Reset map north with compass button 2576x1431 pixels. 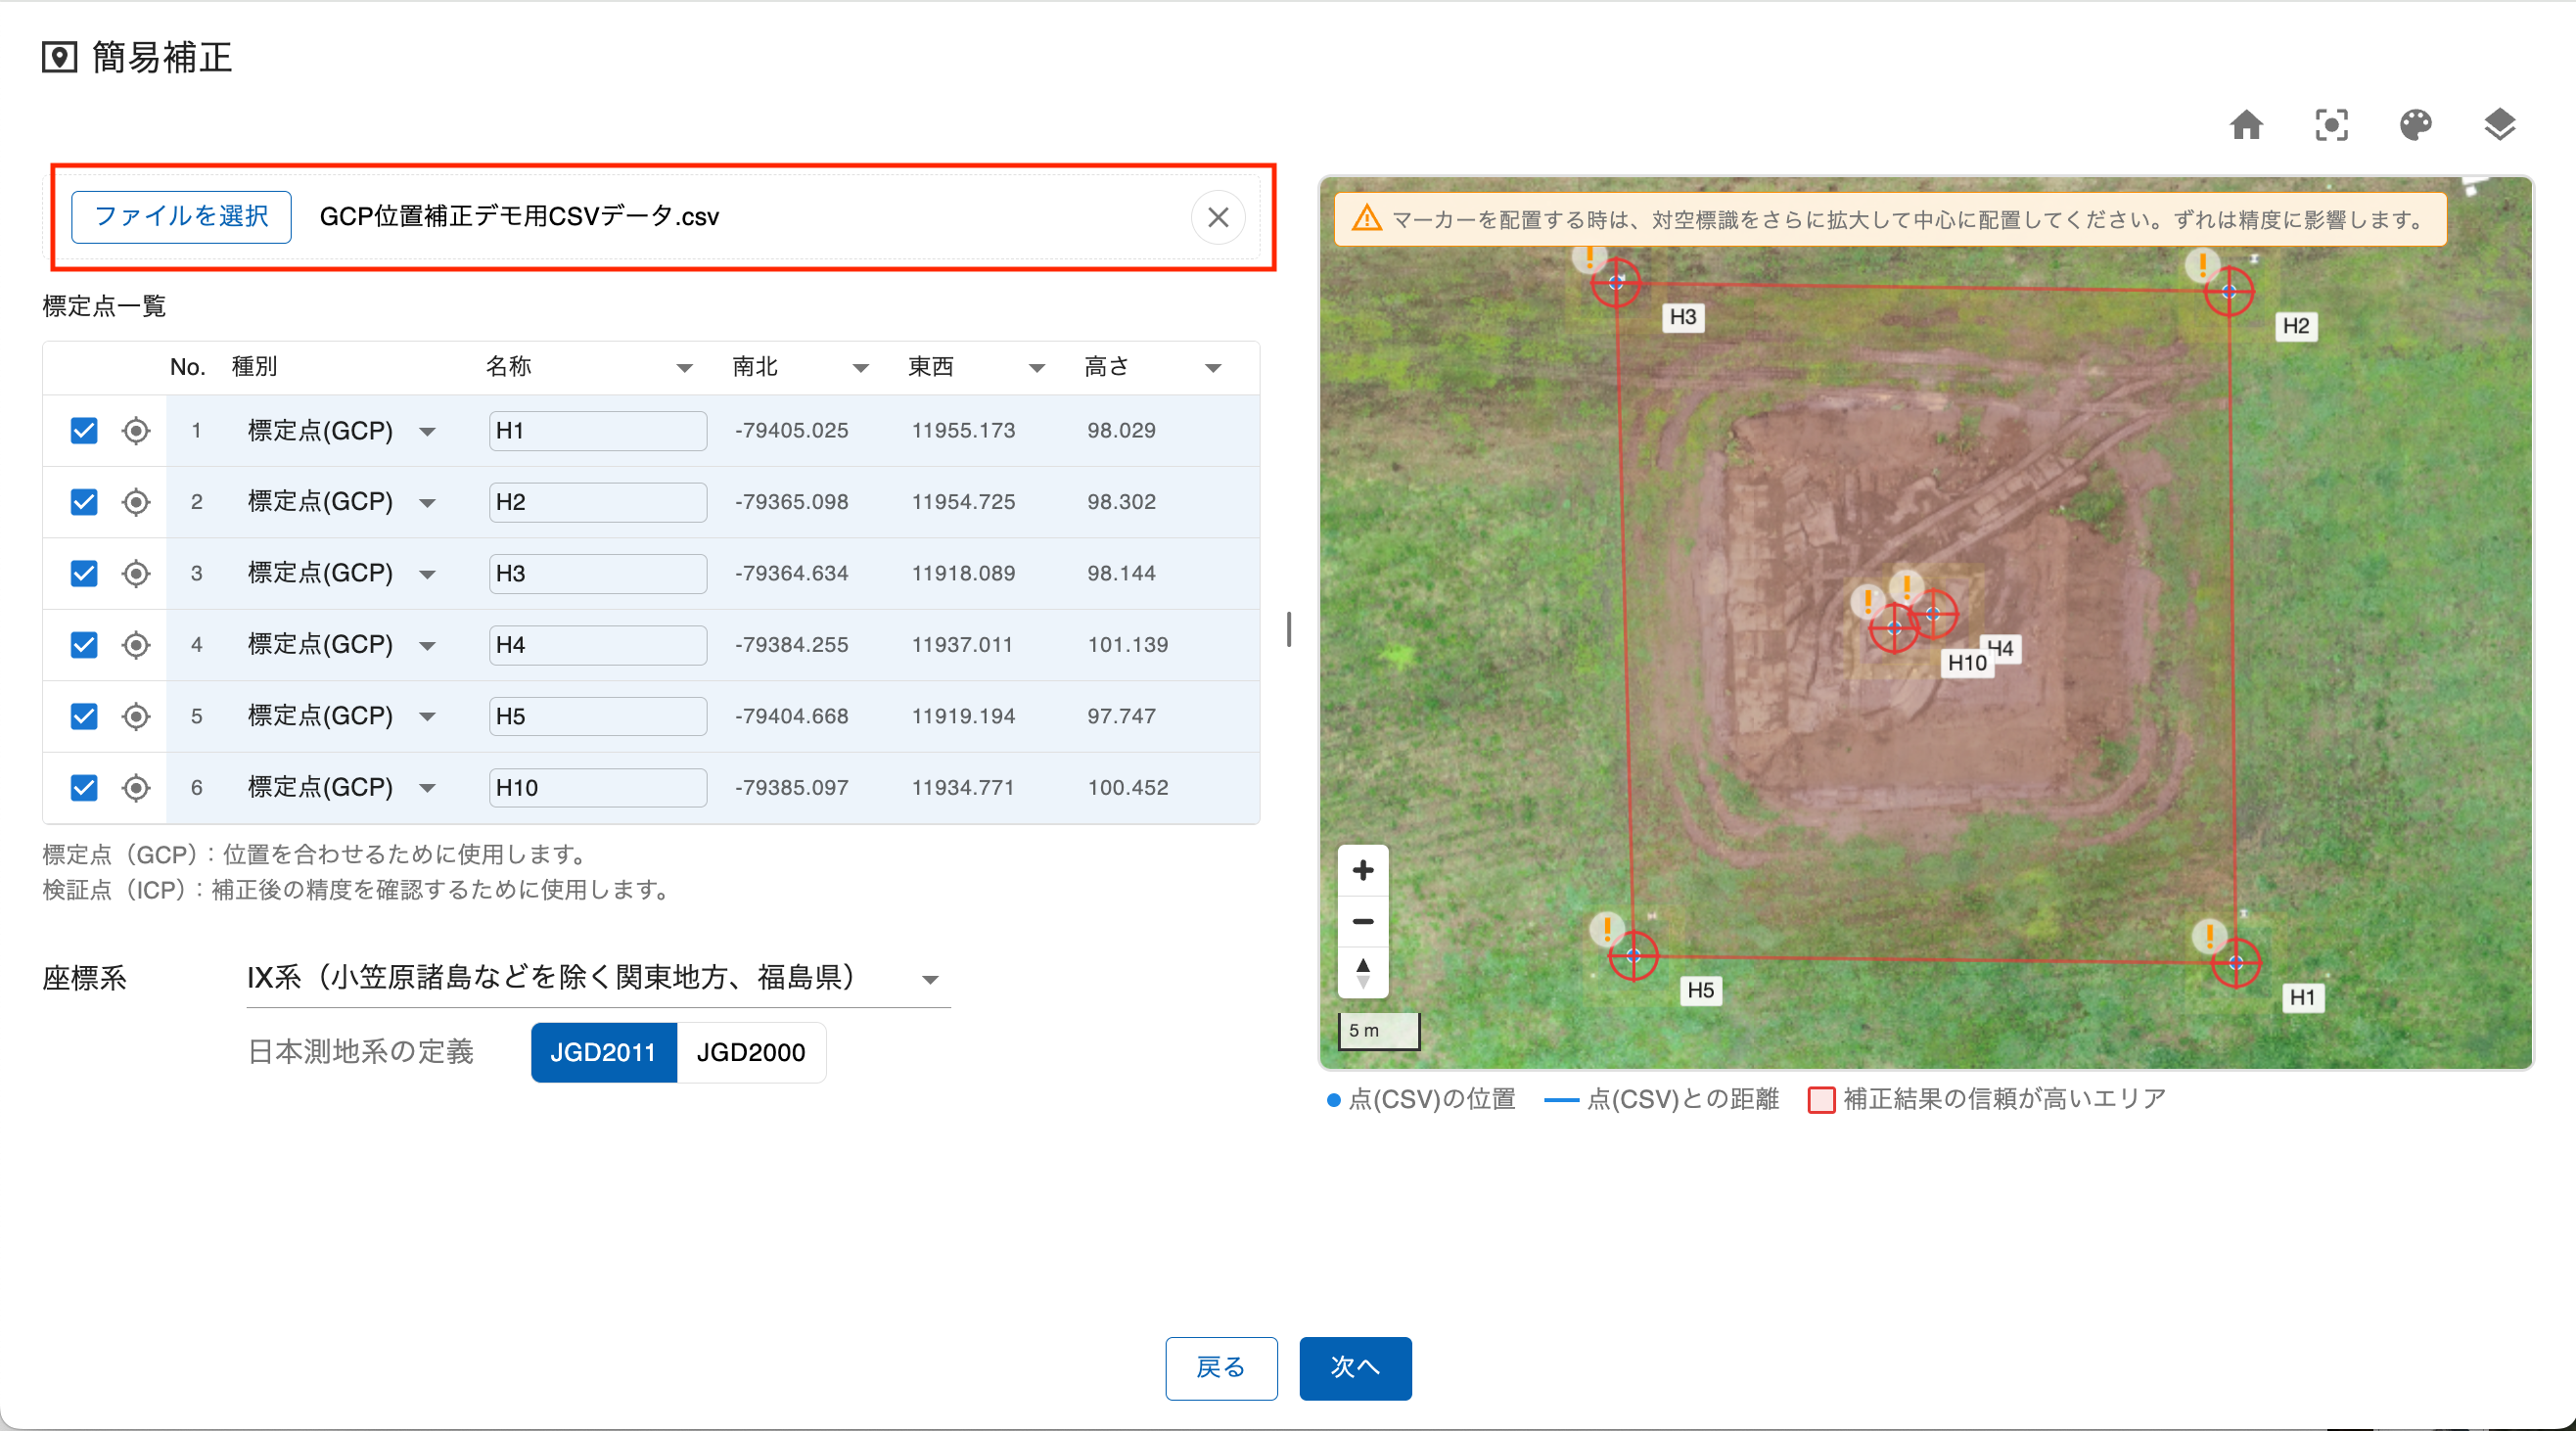[x=1362, y=972]
